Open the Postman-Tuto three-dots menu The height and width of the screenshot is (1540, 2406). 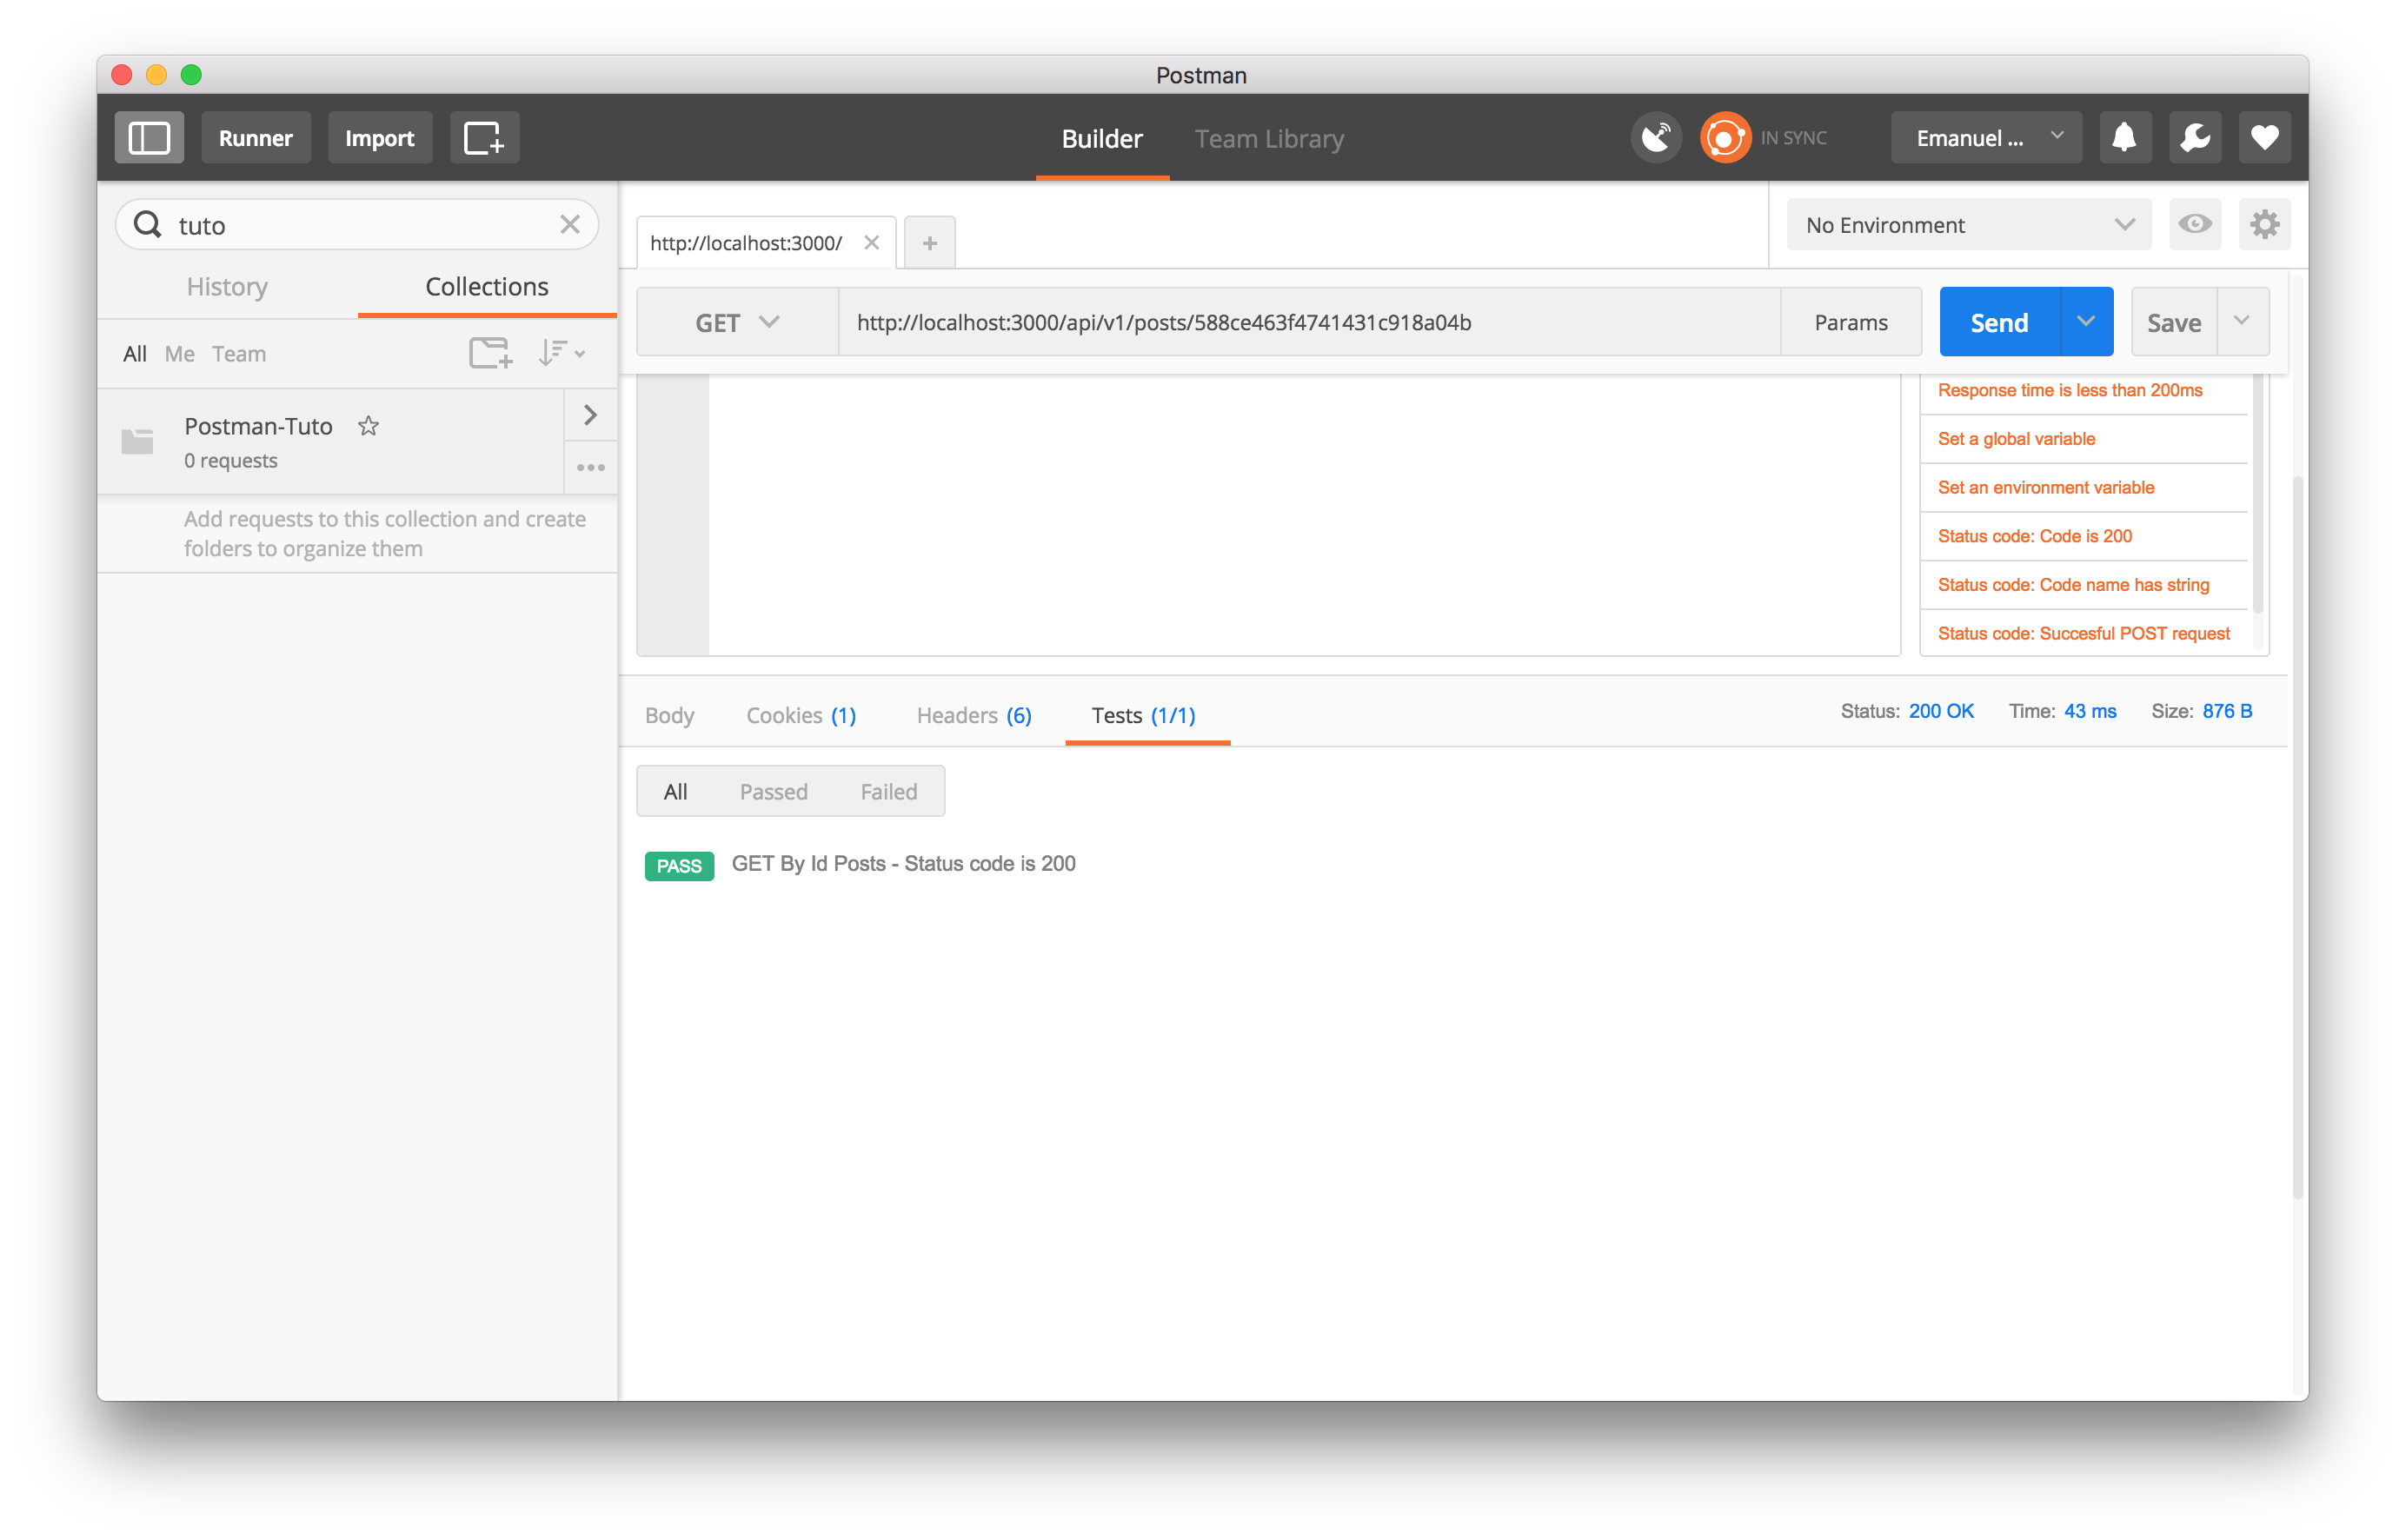coord(590,467)
